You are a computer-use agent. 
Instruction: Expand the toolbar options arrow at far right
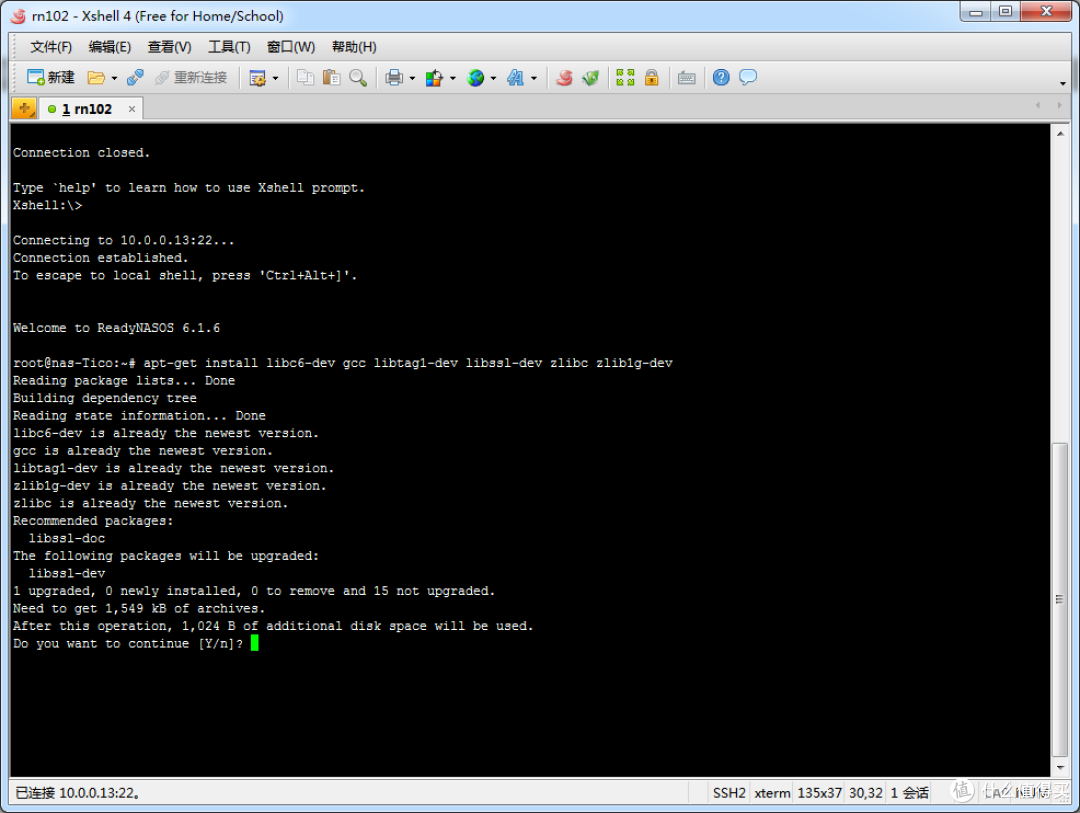(x=1063, y=83)
